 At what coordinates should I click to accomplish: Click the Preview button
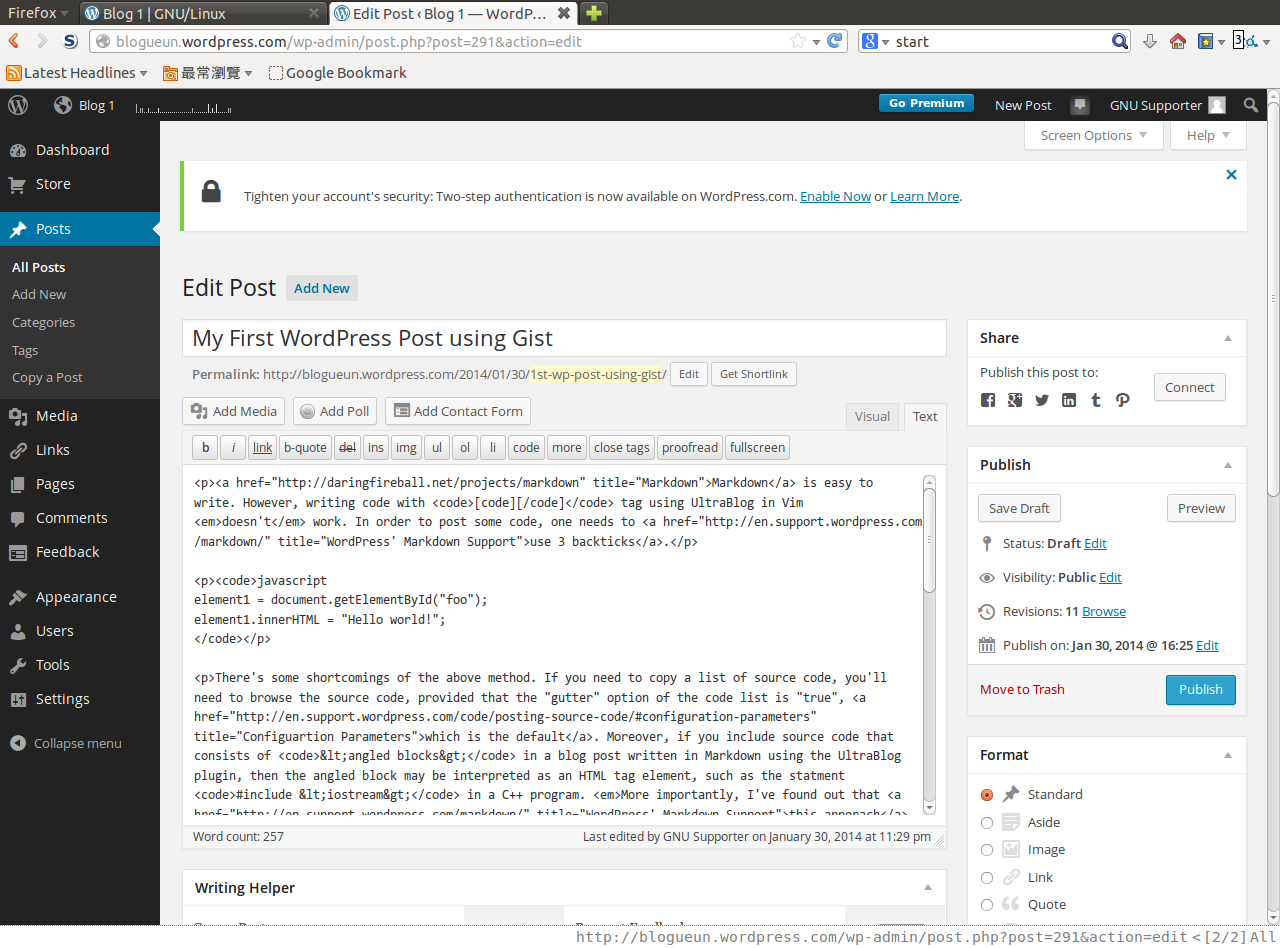1201,508
